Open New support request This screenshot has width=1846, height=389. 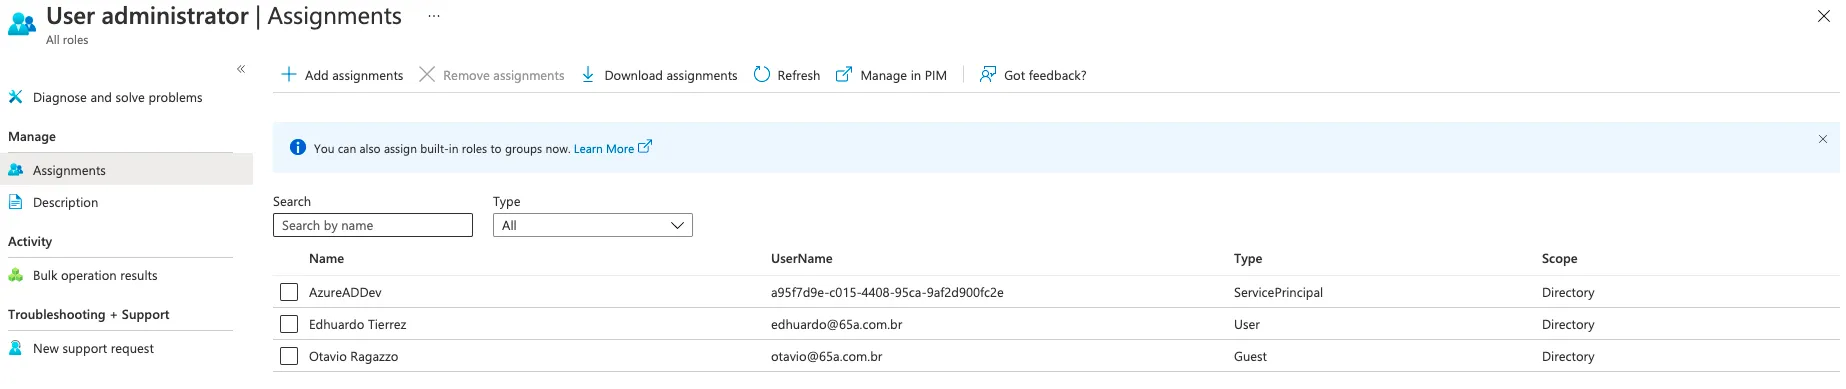point(93,349)
